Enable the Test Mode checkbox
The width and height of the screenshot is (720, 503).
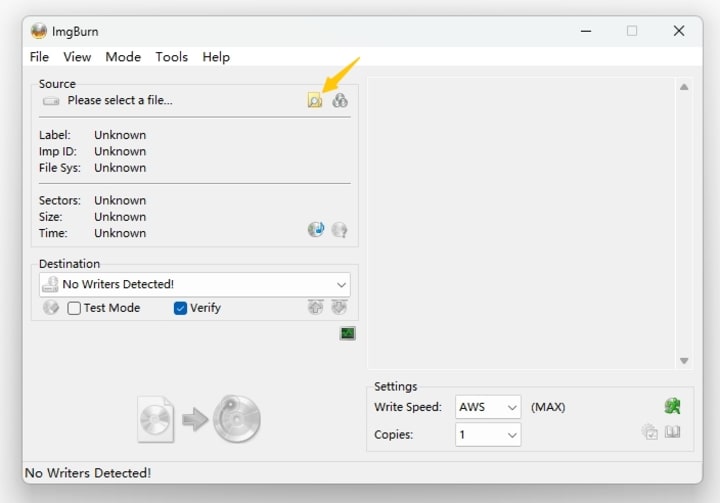point(74,308)
